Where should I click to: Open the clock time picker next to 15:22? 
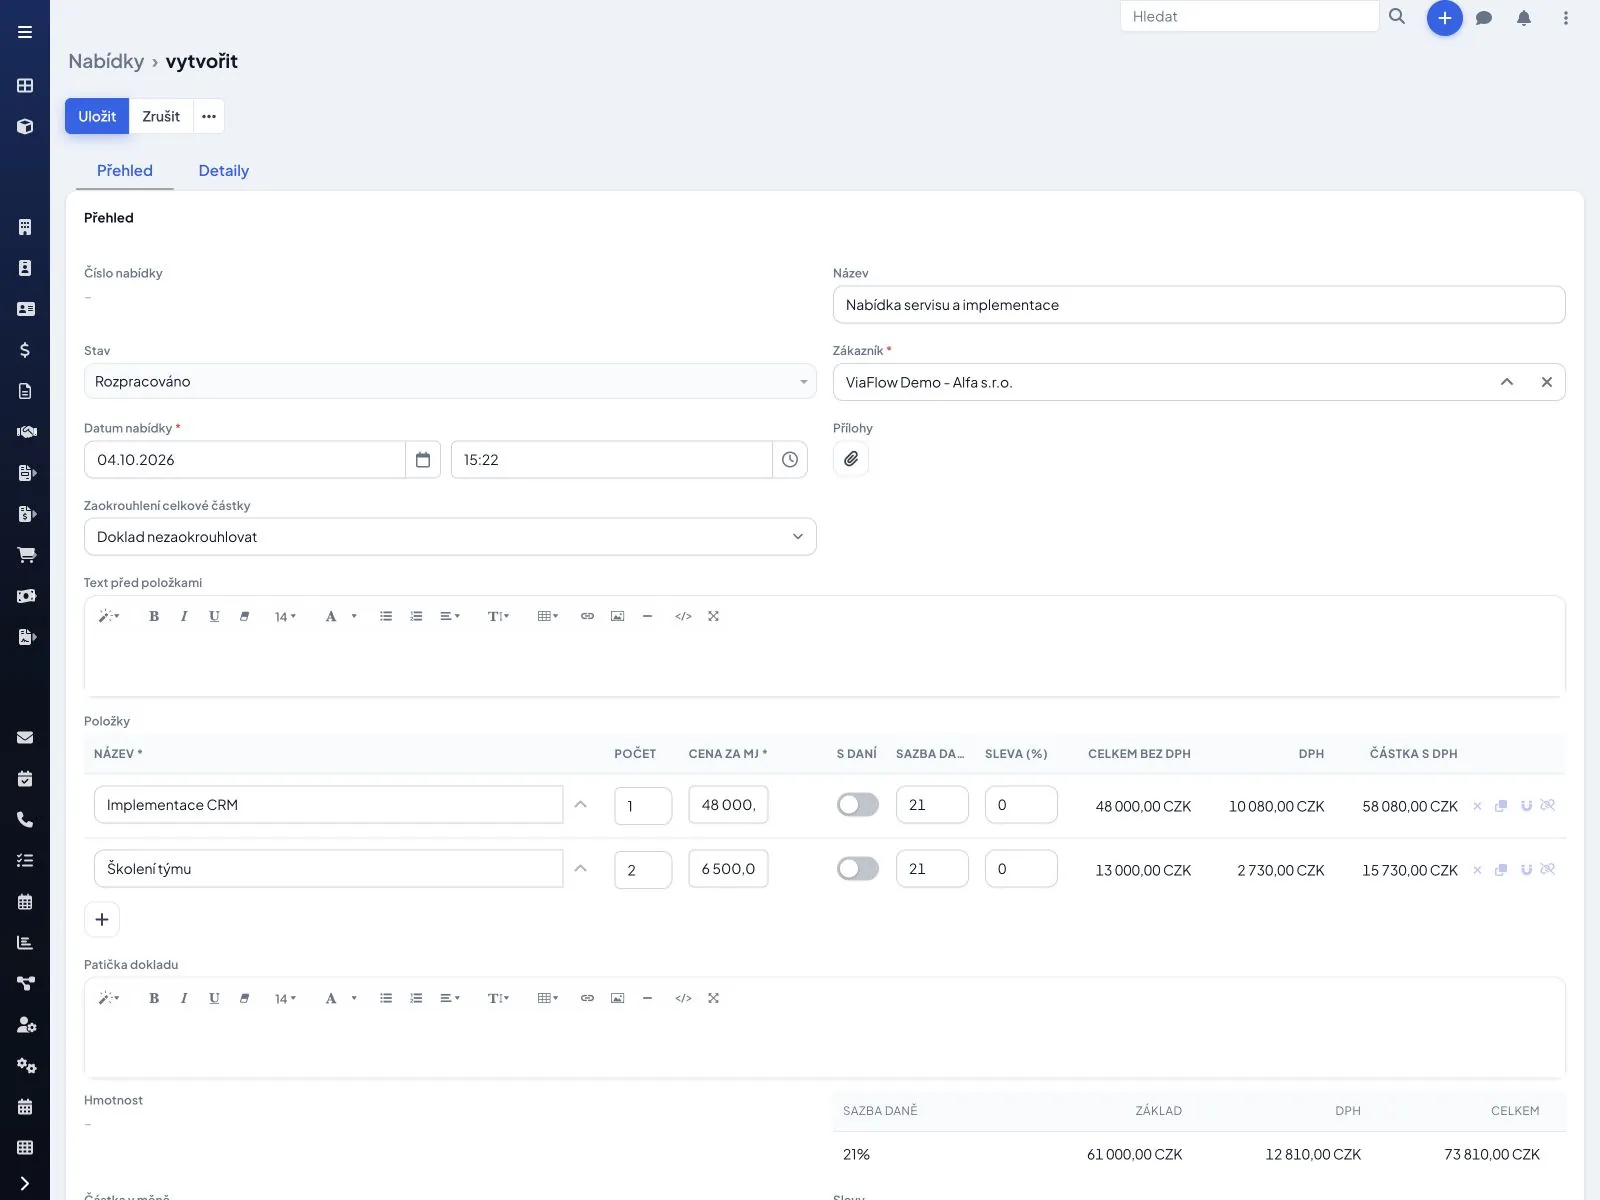coord(790,460)
